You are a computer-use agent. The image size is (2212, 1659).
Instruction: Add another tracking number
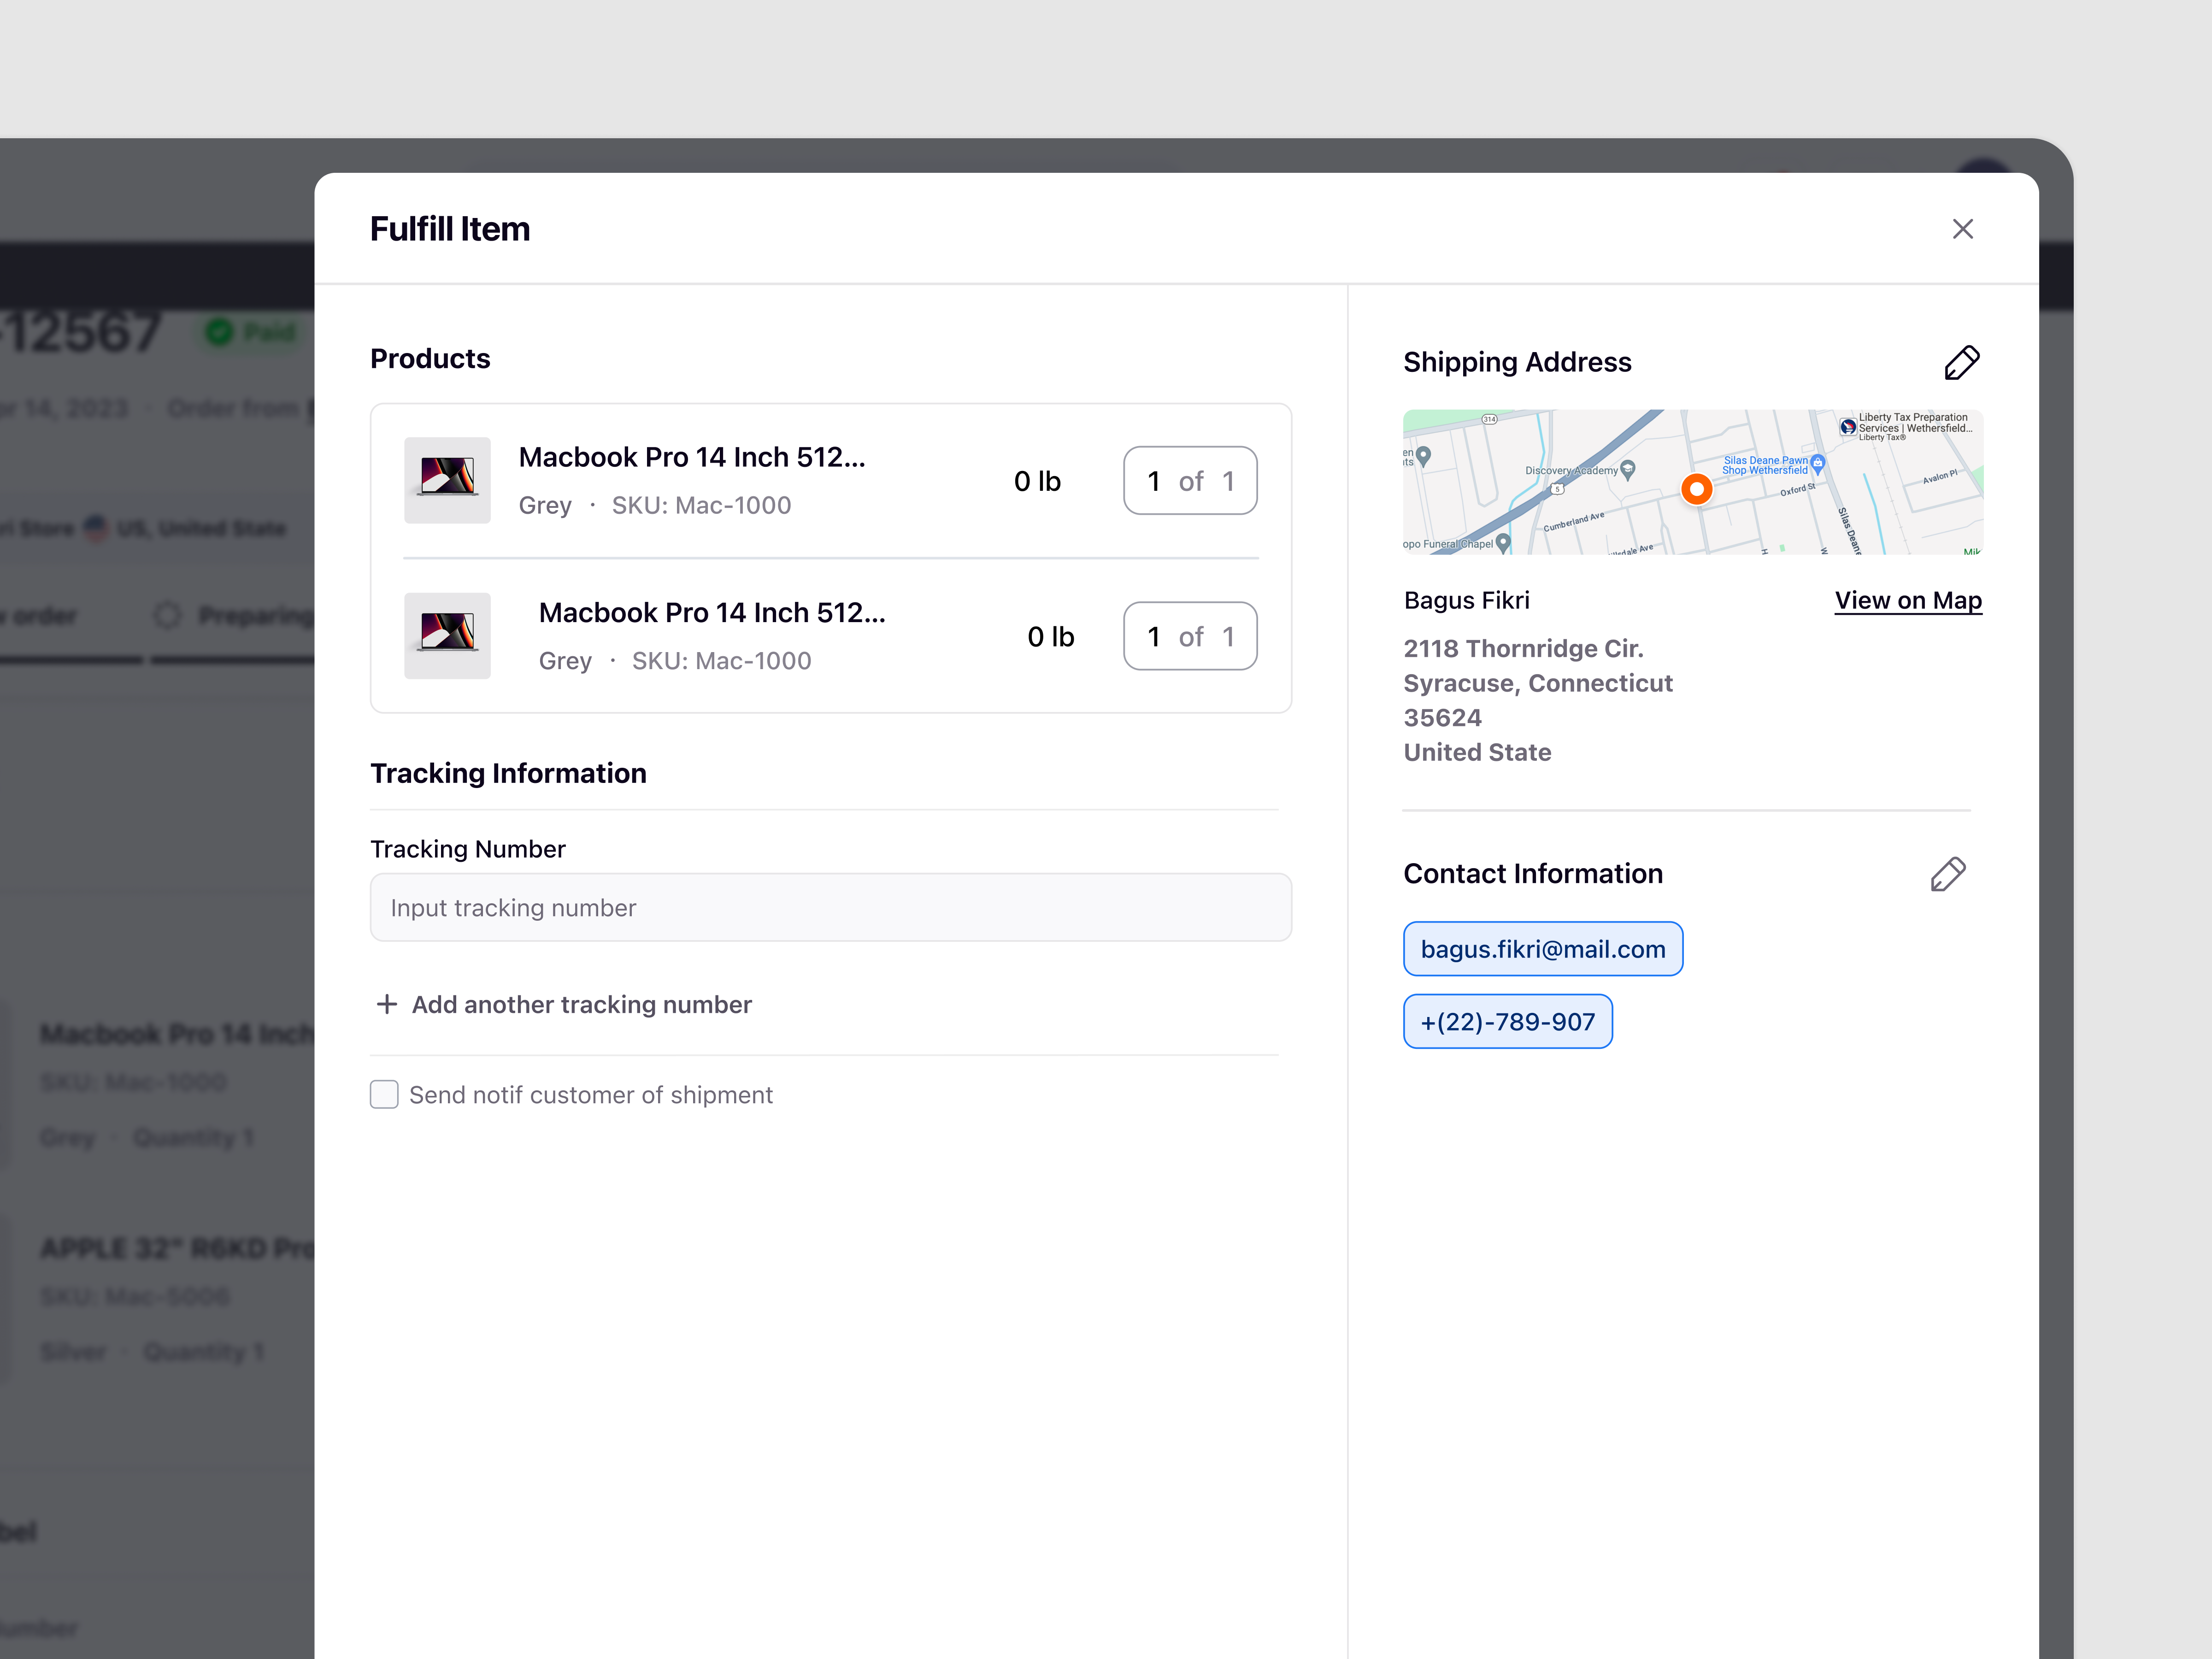(x=563, y=1004)
